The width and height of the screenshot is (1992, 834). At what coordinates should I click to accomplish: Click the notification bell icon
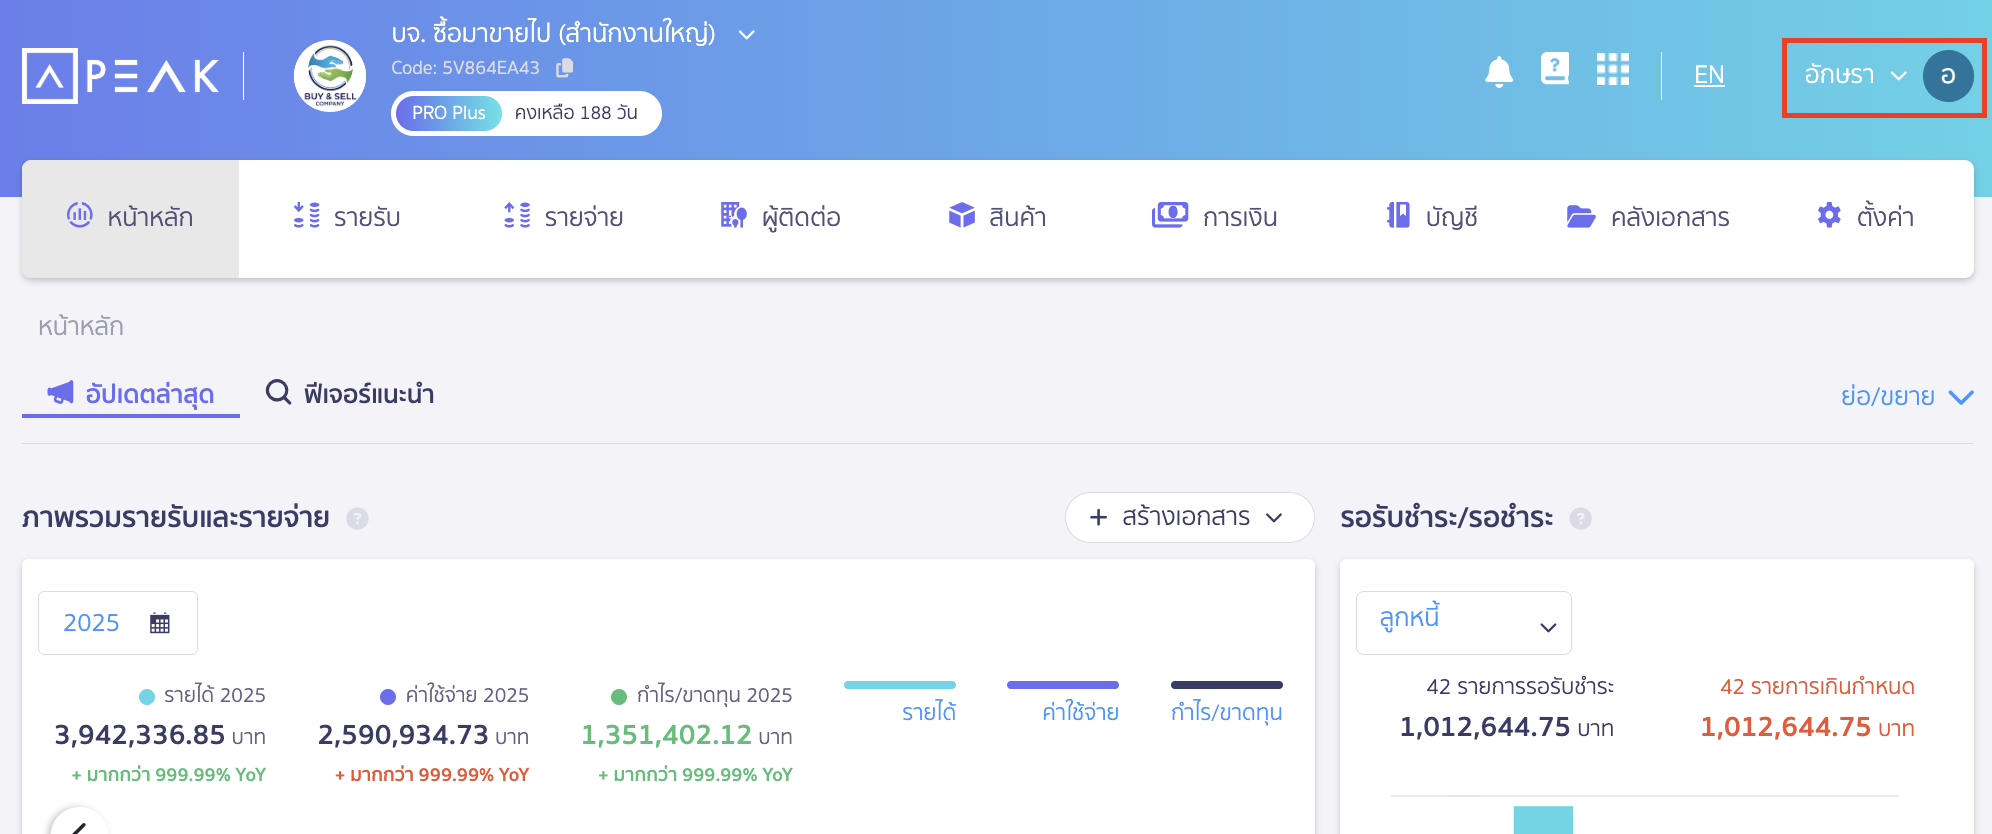(x=1498, y=72)
